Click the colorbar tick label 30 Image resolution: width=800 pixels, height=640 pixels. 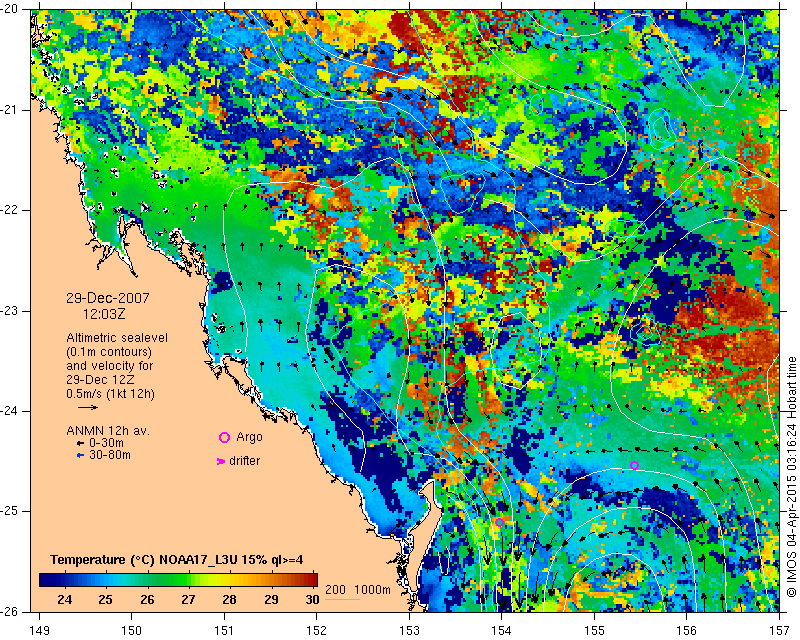click(312, 600)
